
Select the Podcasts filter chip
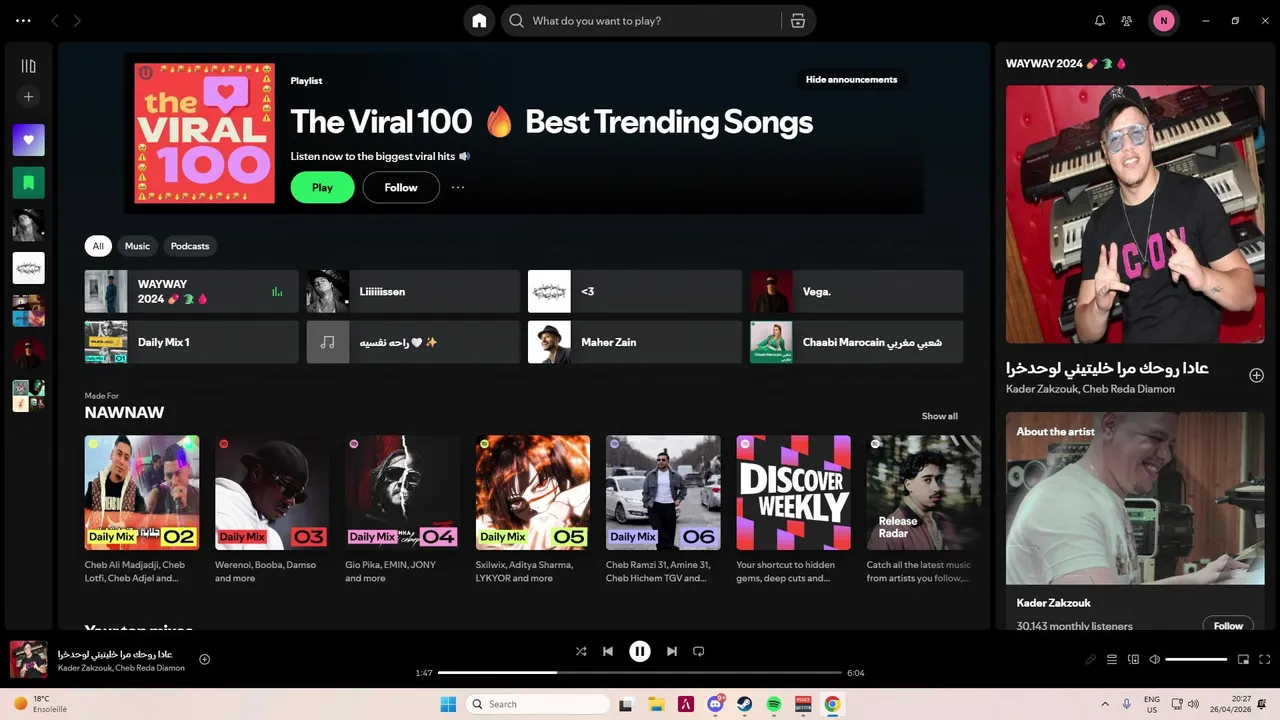pyautogui.click(x=190, y=246)
